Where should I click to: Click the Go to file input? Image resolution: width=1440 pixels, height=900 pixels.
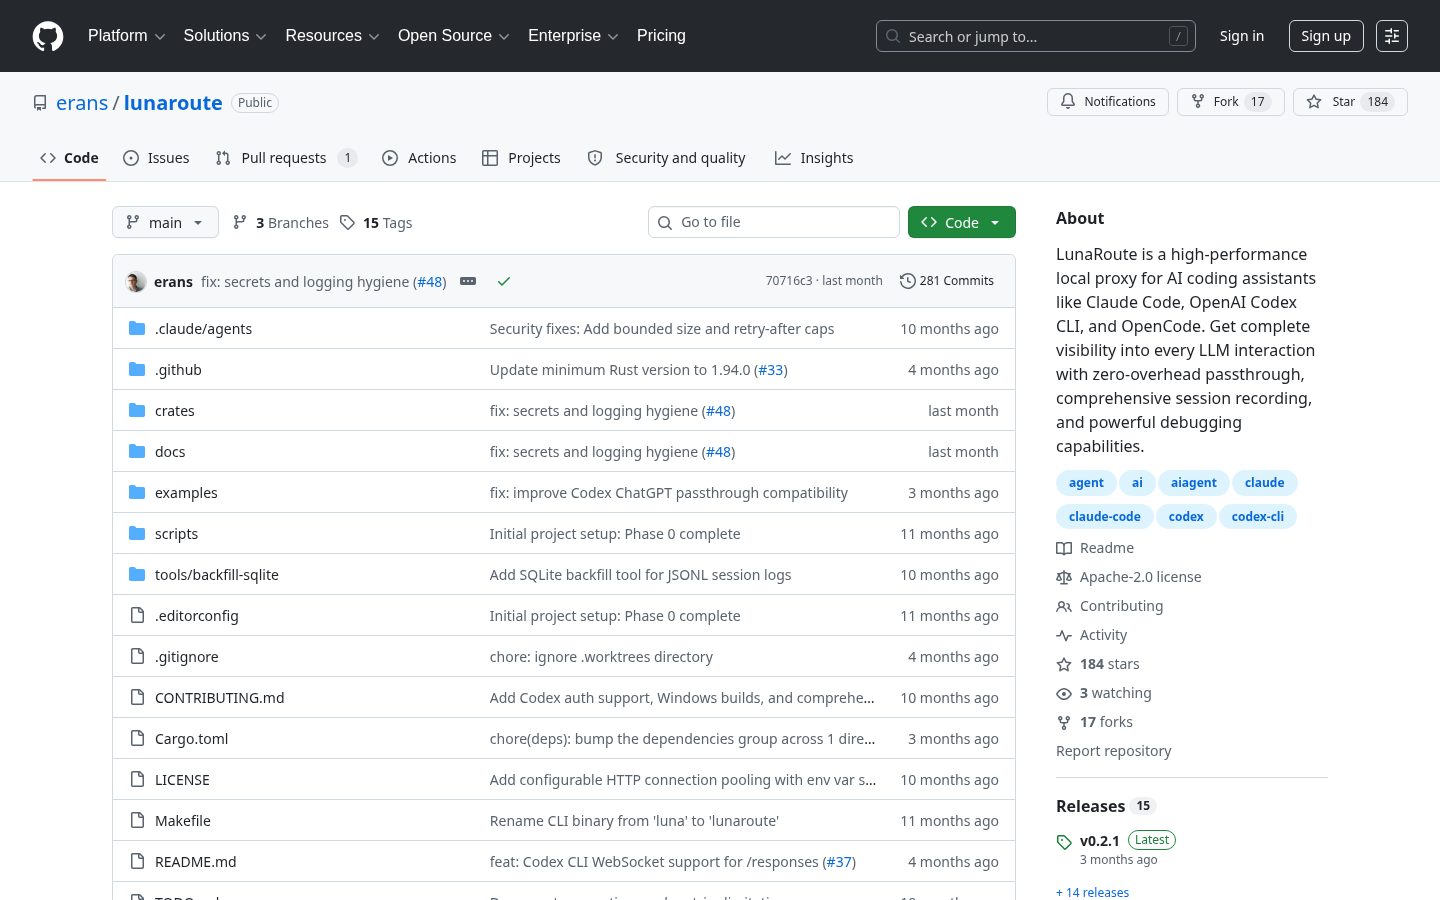[x=774, y=222]
